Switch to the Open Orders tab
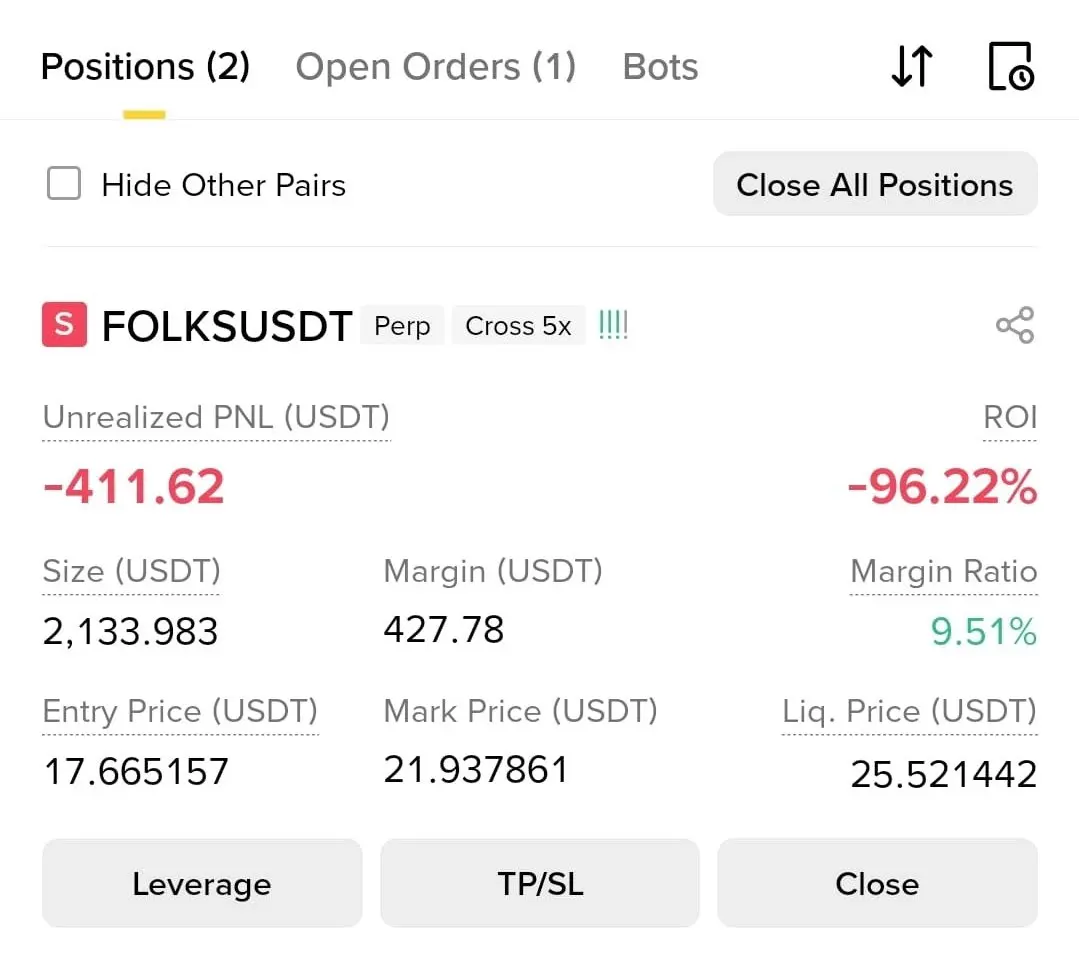The height and width of the screenshot is (960, 1079). pos(435,67)
